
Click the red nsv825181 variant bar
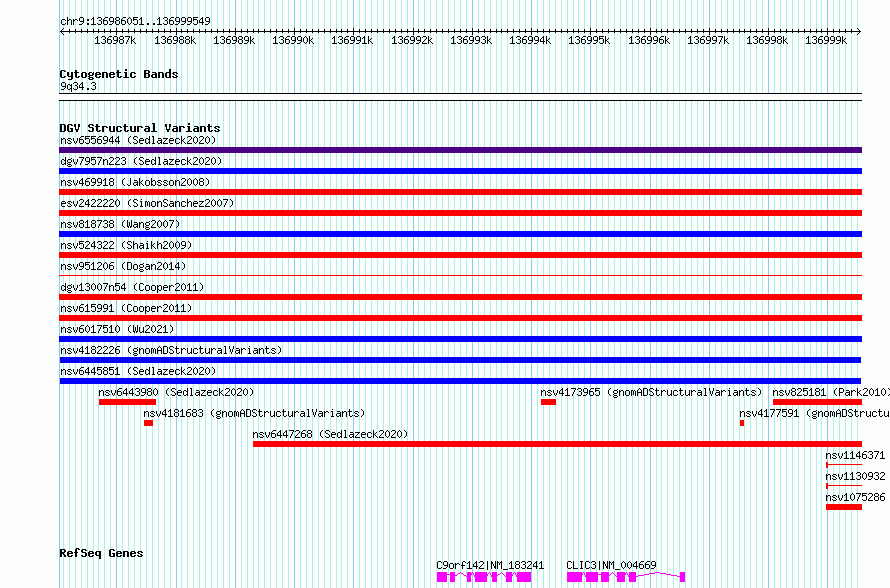(817, 402)
